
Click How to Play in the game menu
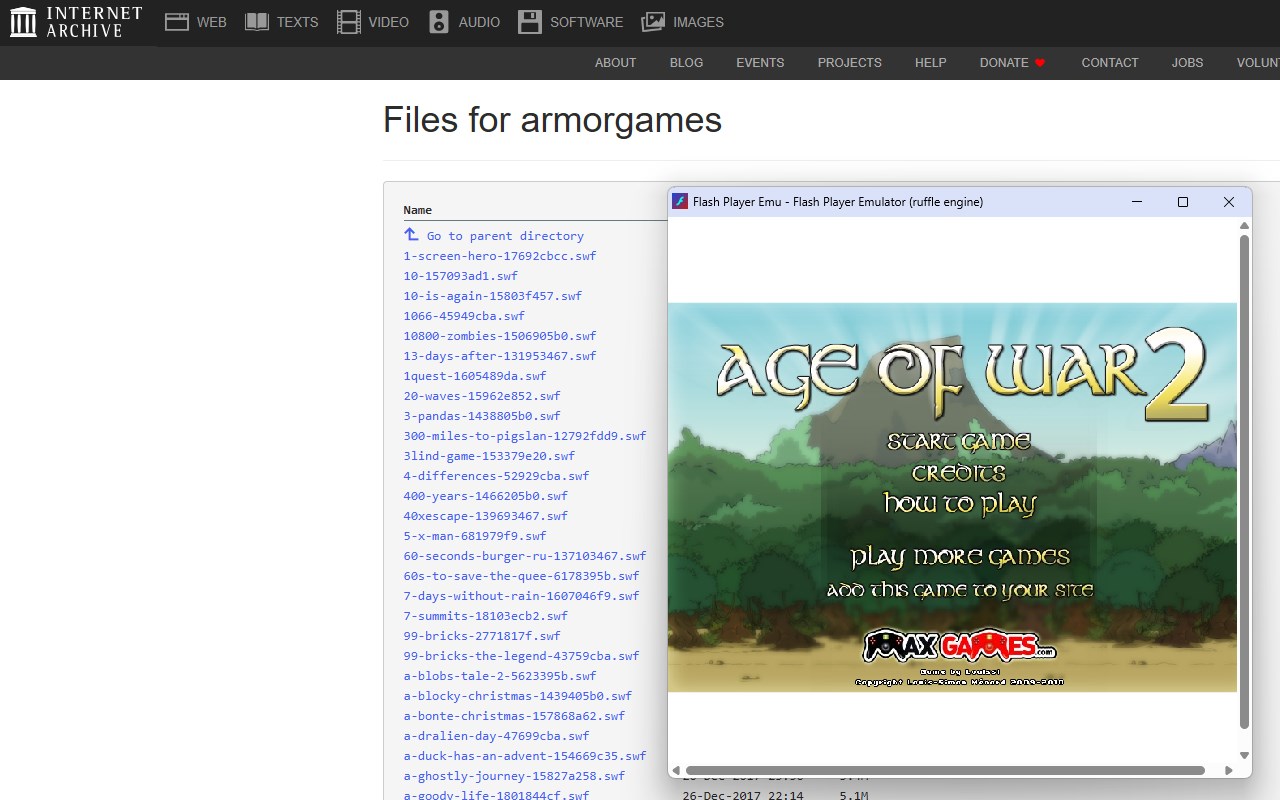(960, 504)
